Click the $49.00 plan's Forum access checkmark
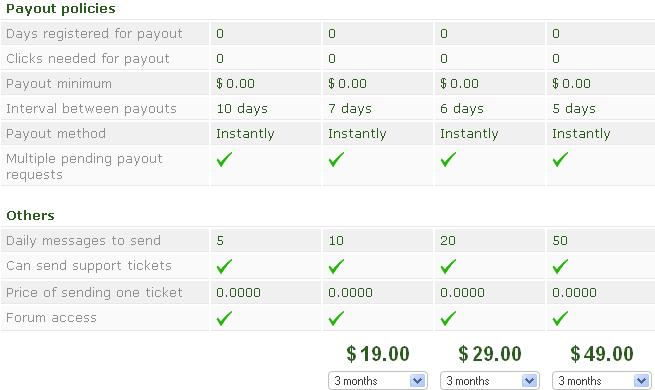 [560, 318]
